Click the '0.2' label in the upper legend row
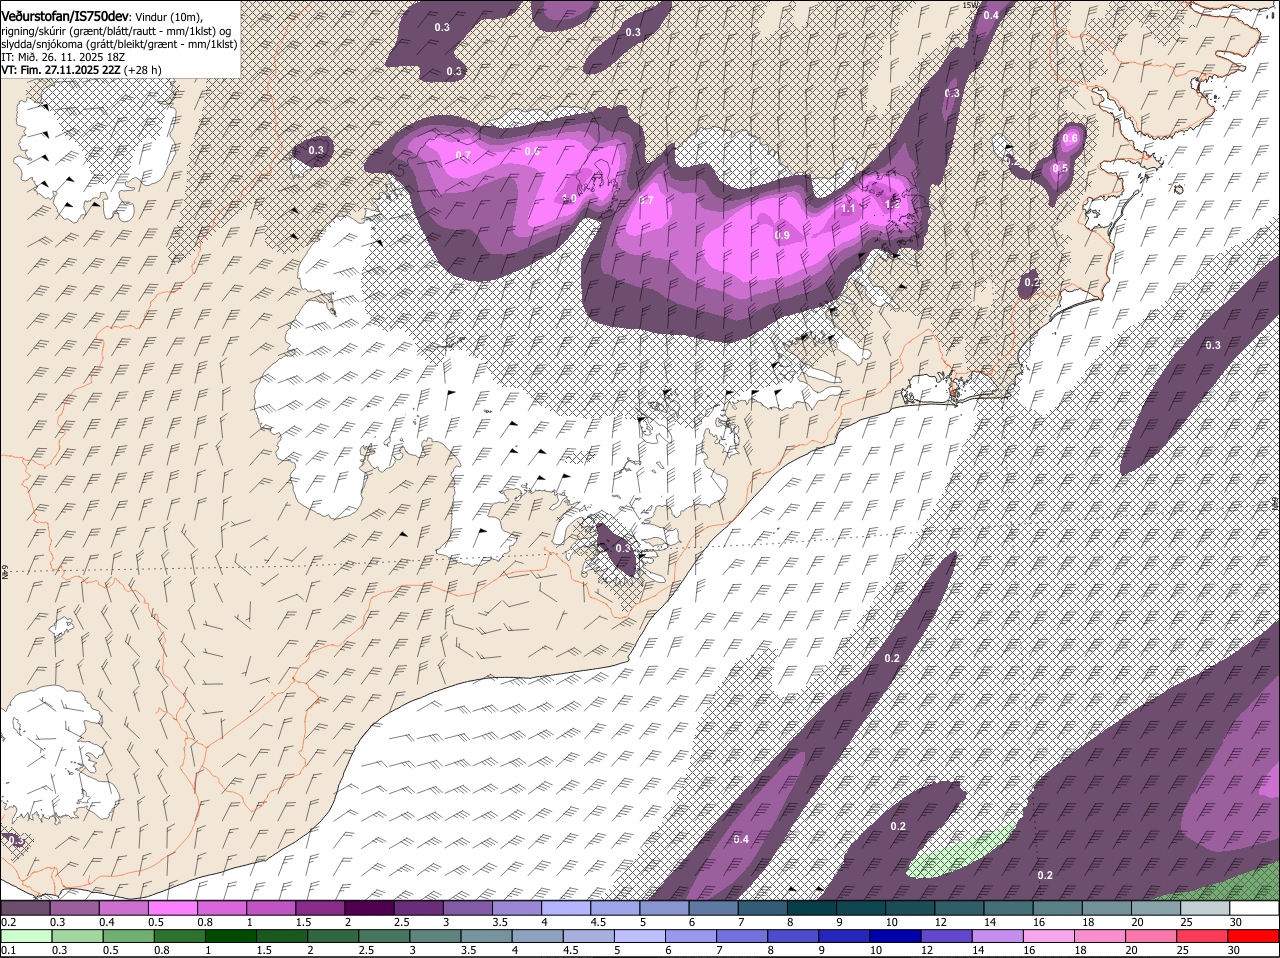The width and height of the screenshot is (1280, 958). tap(8, 922)
